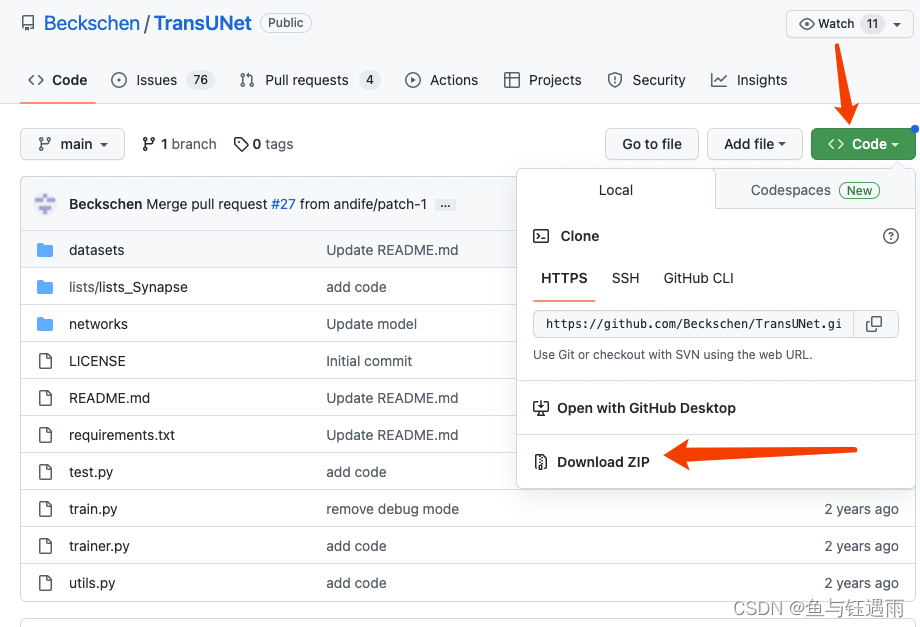Click the Actions tab icon

point(412,80)
